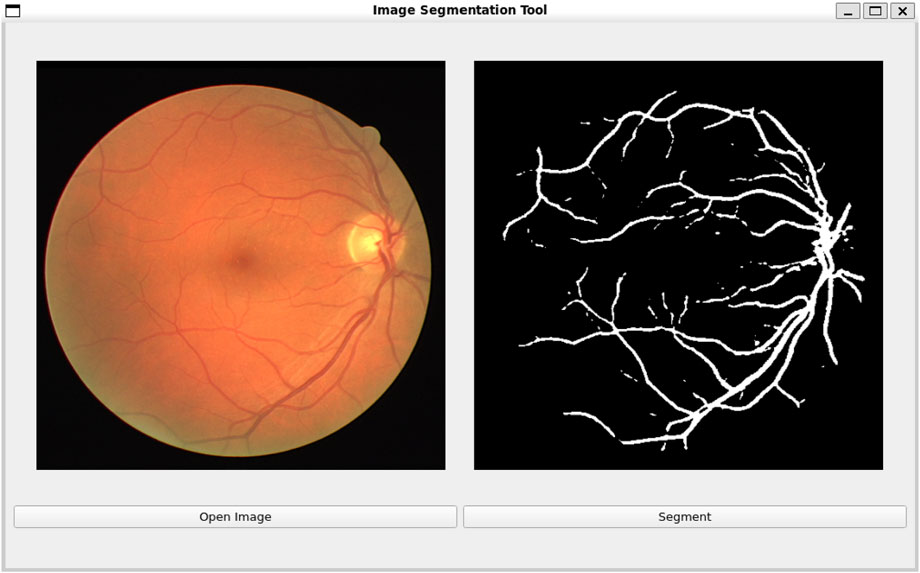Select the retinal fundus source image

tap(241, 265)
